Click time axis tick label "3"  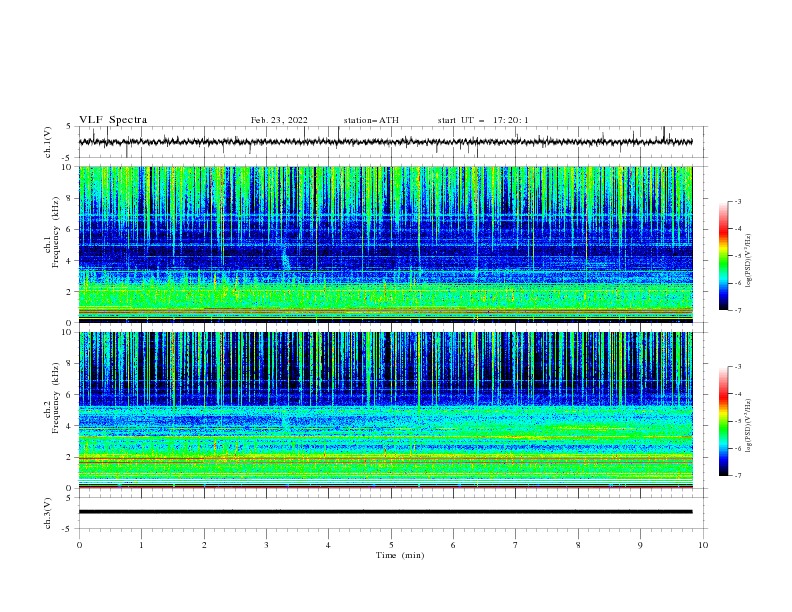pyautogui.click(x=266, y=545)
